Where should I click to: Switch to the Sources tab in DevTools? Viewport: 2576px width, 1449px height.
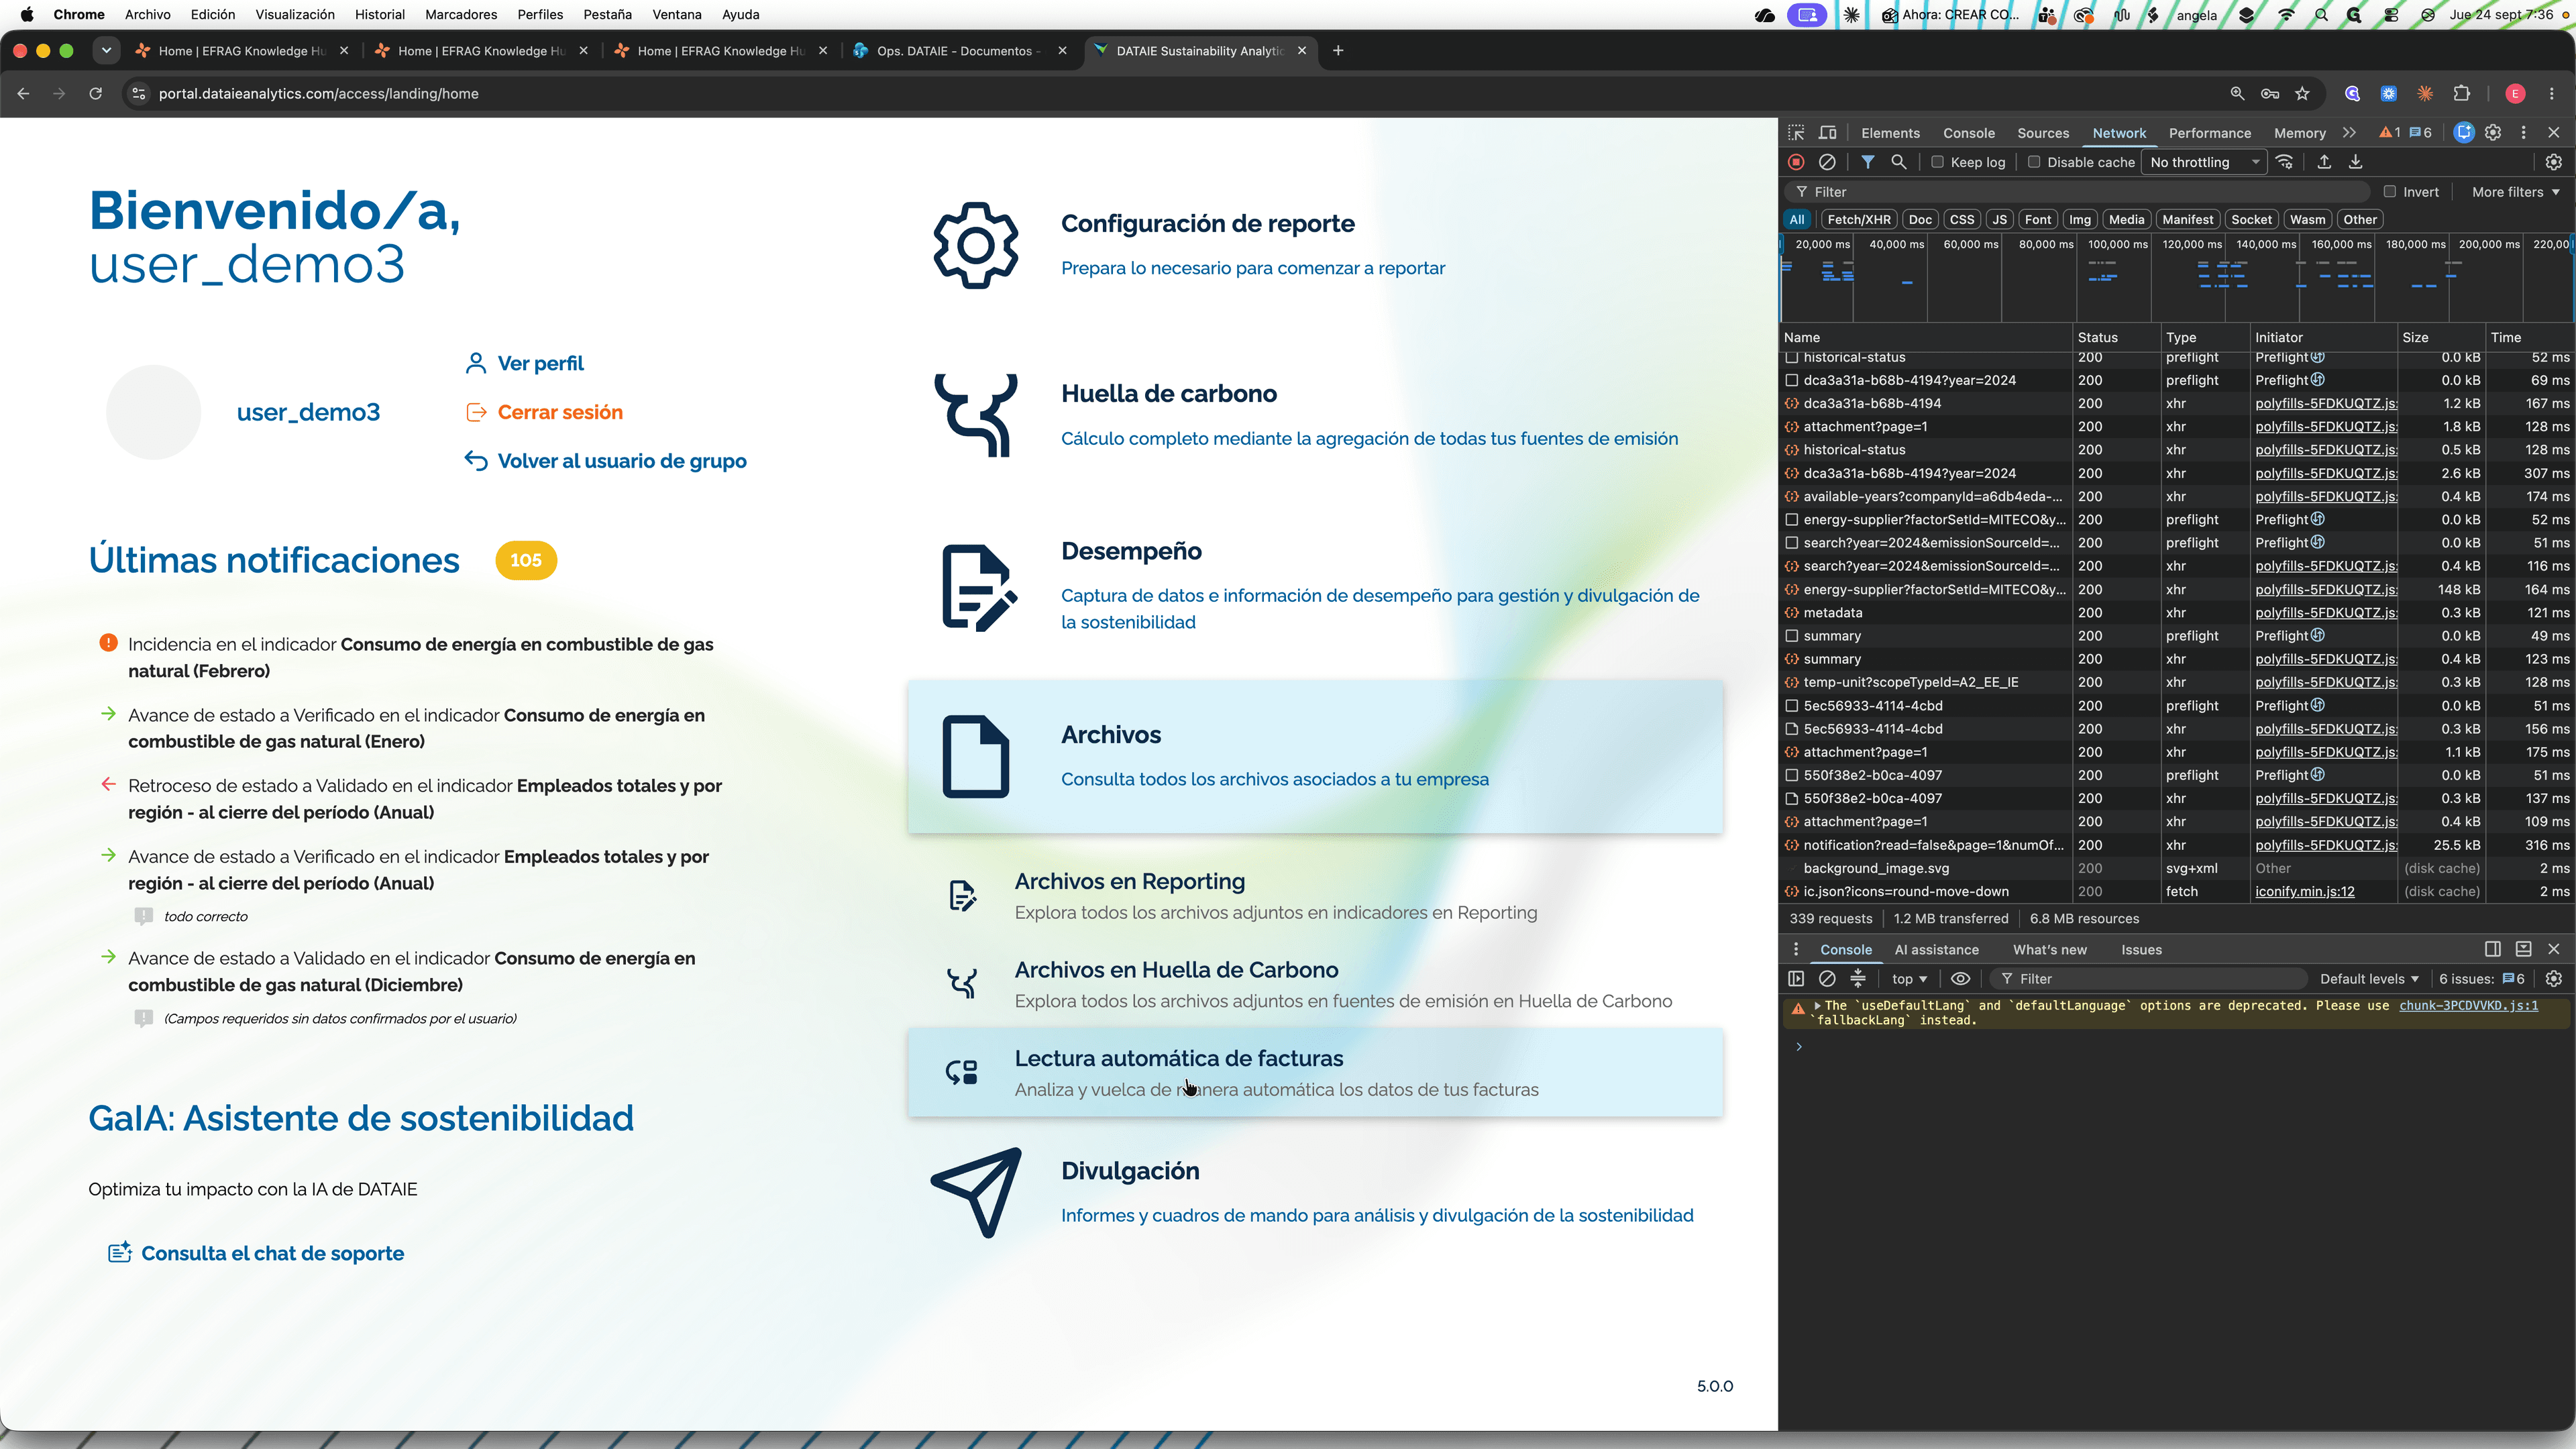tap(2043, 133)
